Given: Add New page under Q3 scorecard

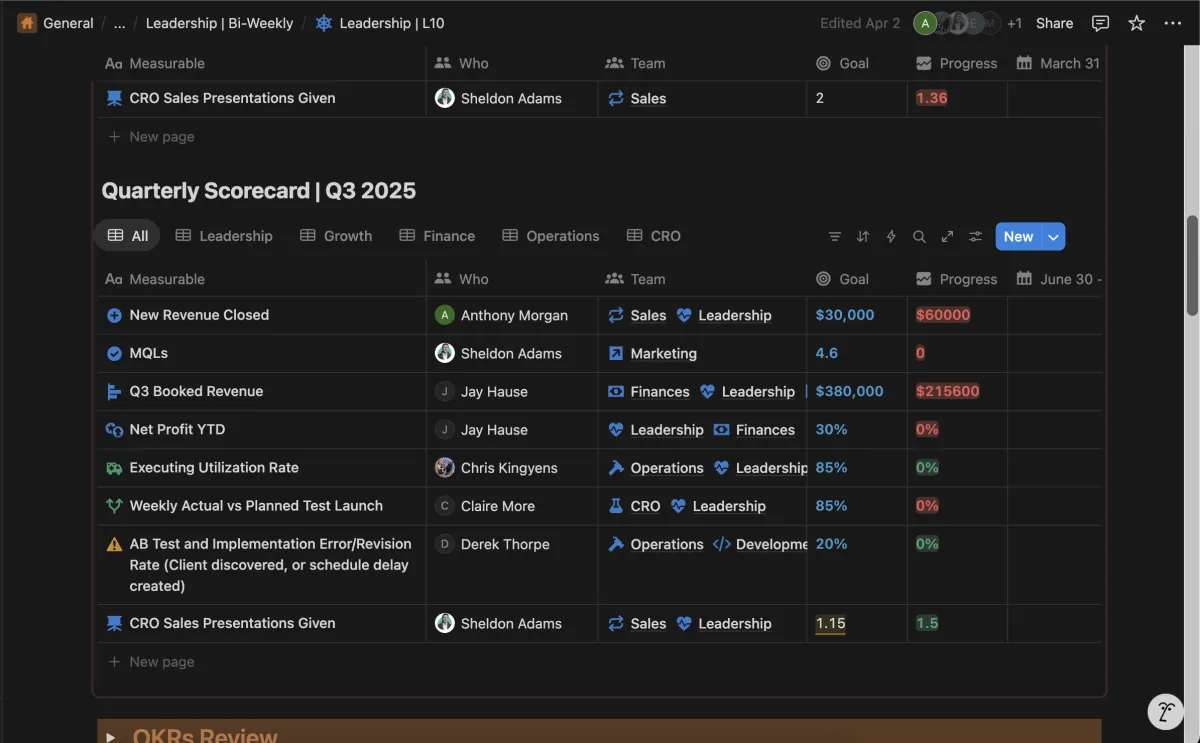Looking at the screenshot, I should [x=151, y=662].
